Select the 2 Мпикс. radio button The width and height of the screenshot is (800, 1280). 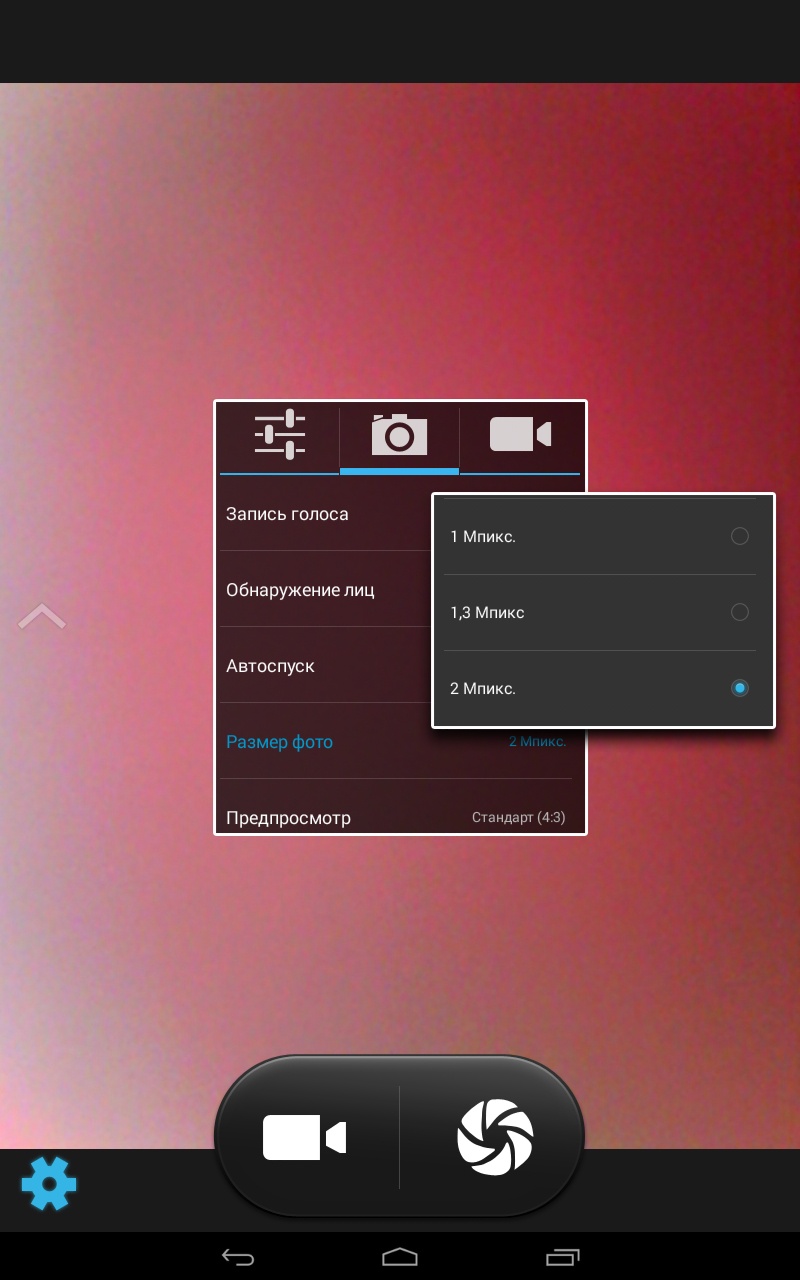pos(739,688)
